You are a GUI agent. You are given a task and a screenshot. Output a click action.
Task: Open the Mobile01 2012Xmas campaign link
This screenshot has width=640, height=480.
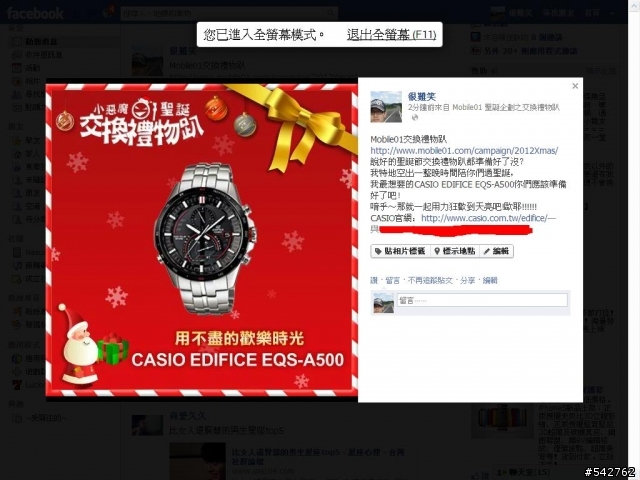coord(464,151)
